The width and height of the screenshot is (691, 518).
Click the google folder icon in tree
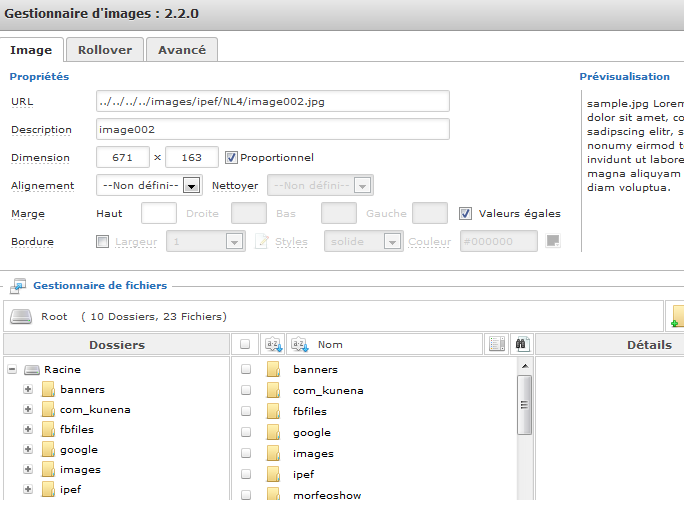point(48,449)
